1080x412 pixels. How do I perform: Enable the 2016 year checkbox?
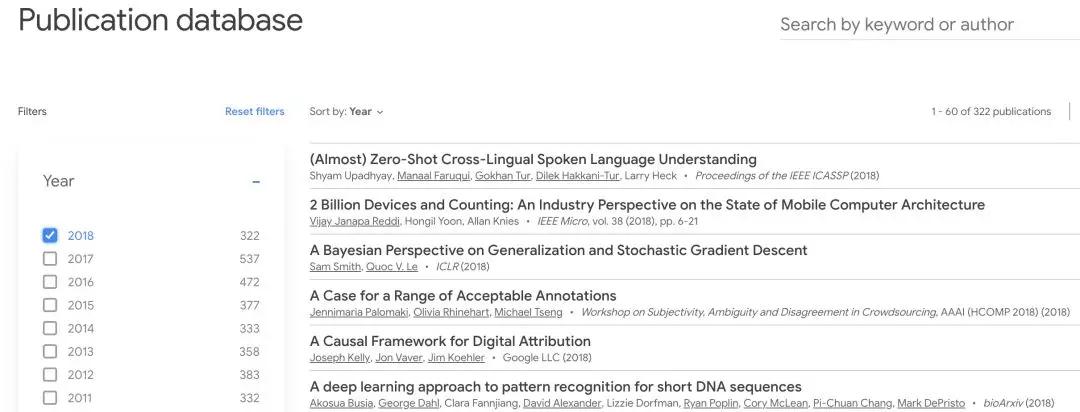[50, 282]
